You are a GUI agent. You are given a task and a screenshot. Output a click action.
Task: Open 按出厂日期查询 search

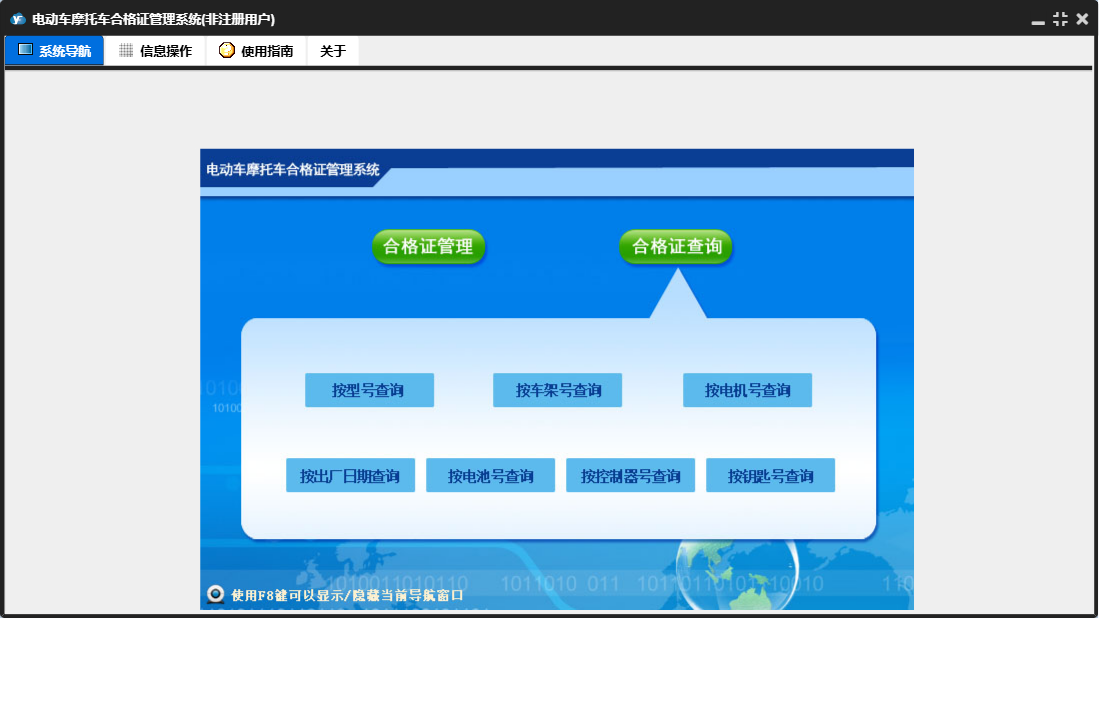coord(350,476)
